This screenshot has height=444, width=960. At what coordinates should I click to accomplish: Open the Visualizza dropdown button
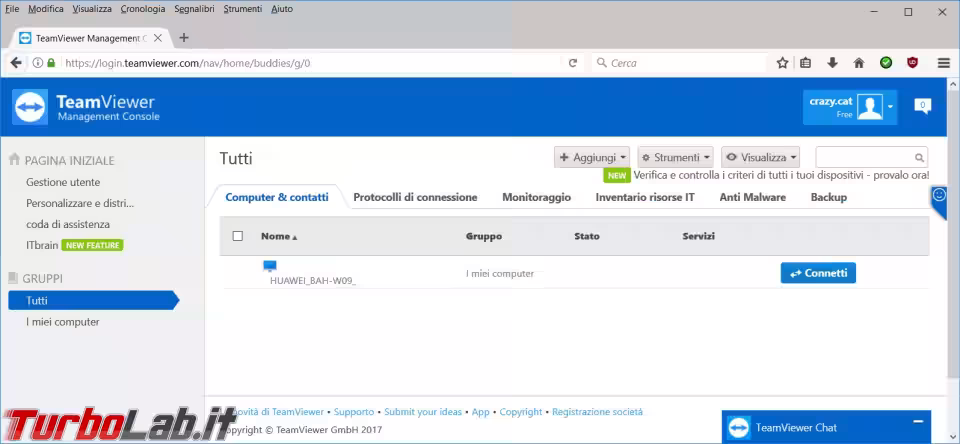coord(761,157)
